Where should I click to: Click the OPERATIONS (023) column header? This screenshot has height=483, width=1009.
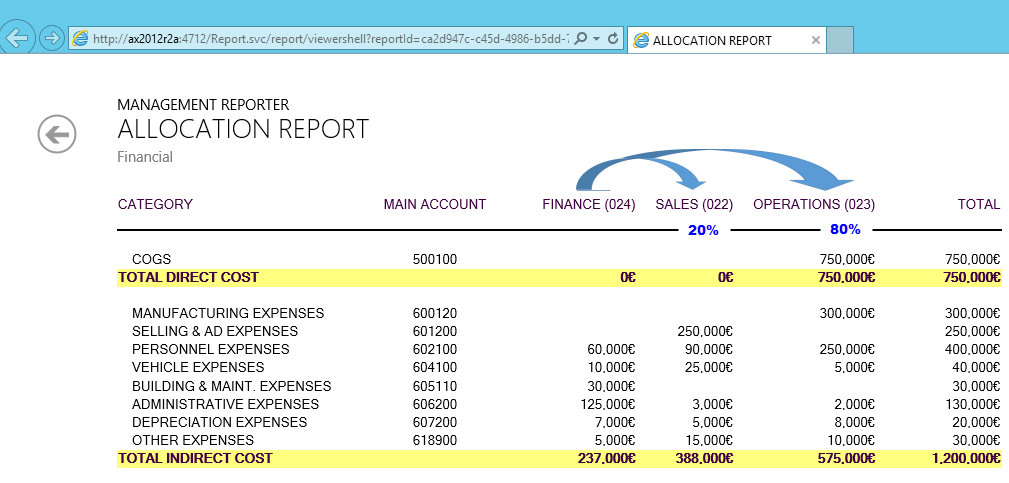[813, 204]
